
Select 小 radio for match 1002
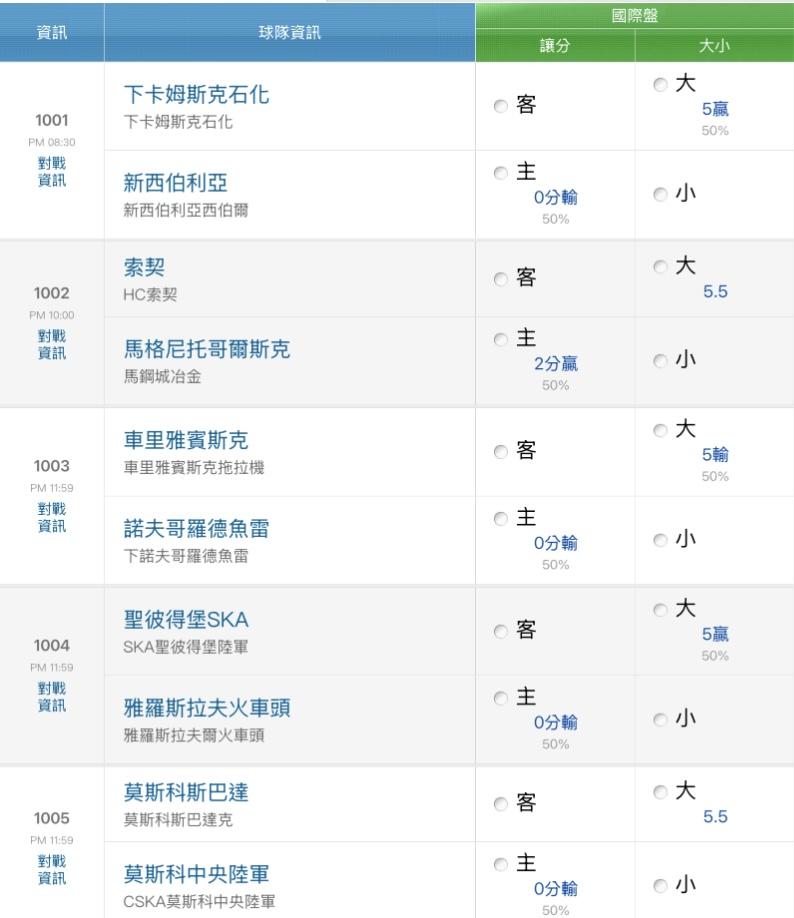tap(659, 362)
